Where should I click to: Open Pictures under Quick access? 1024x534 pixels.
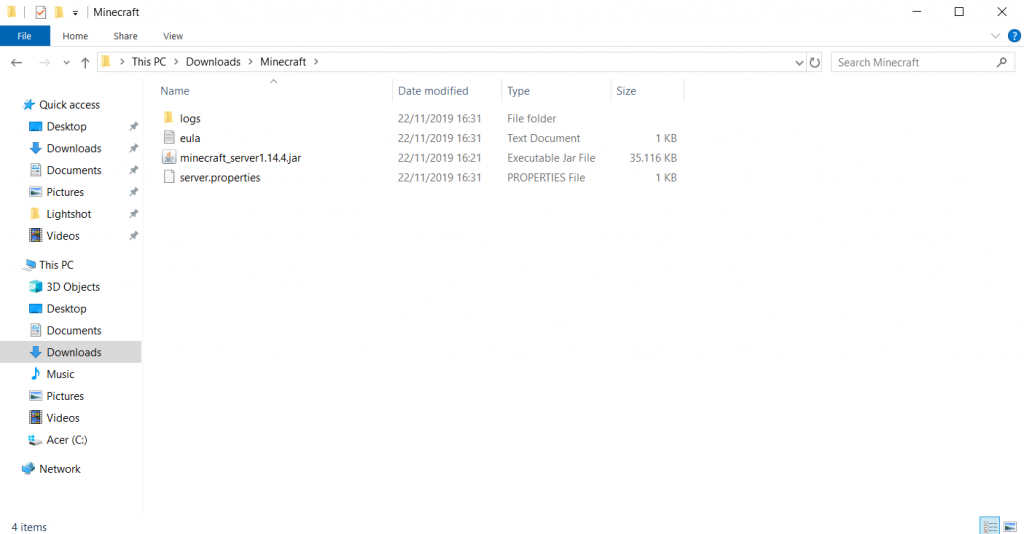57,192
